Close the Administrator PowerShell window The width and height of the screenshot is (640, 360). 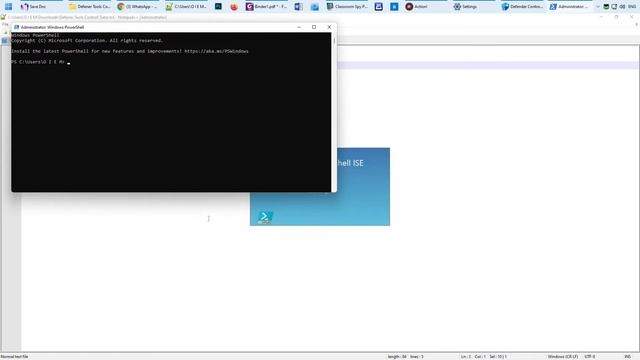(x=329, y=27)
